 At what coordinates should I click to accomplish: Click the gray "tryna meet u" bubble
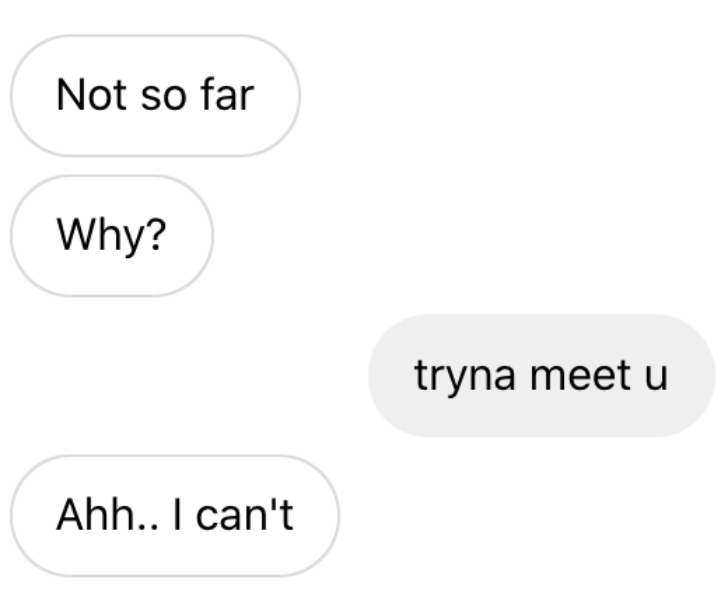(541, 376)
